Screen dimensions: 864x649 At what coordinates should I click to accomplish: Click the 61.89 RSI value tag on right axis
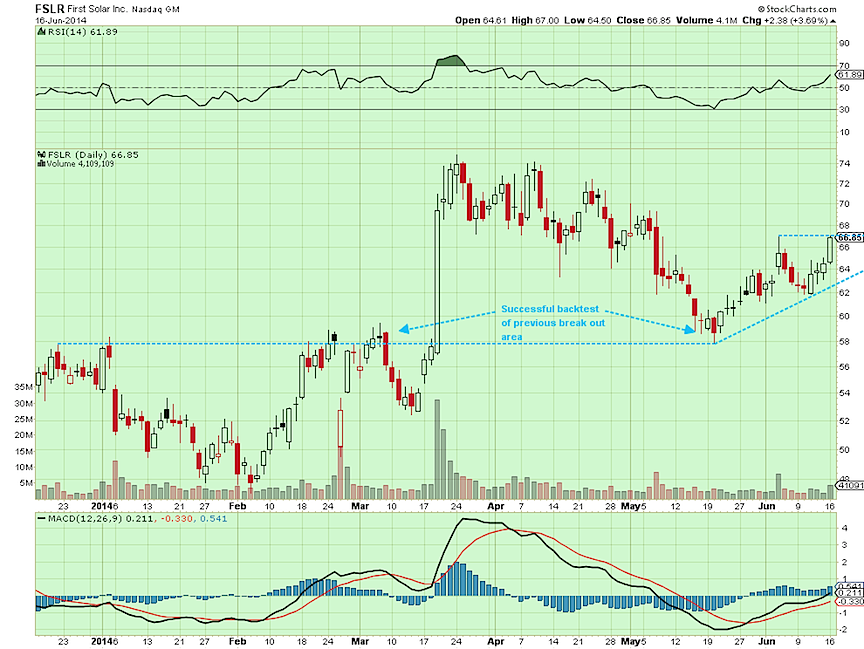[x=850, y=74]
